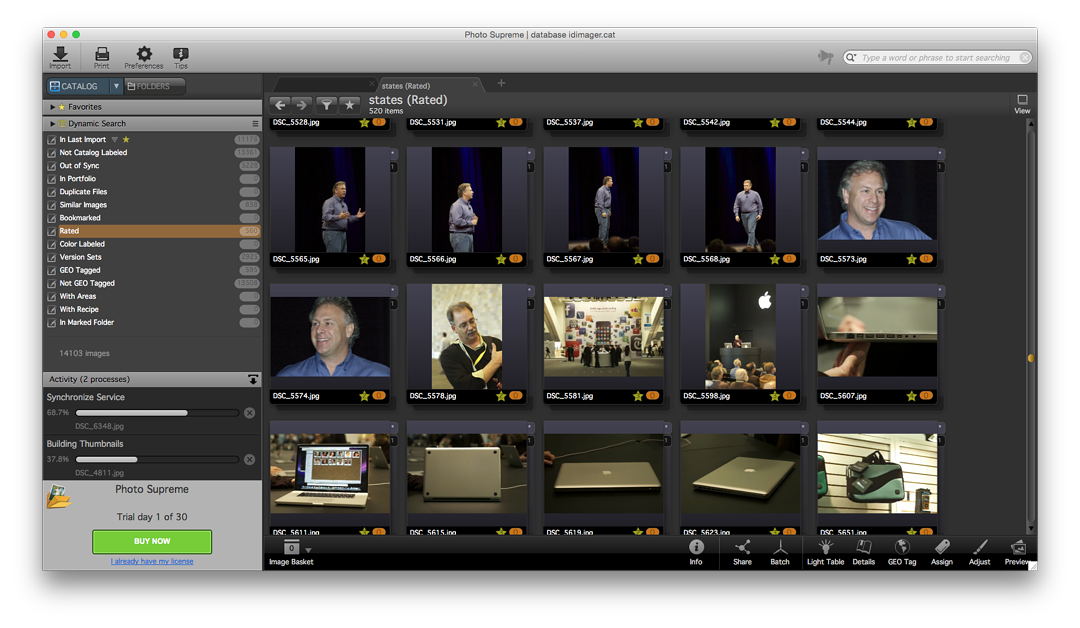Toggle the Rated checkbox
1080x628 pixels.
52,231
